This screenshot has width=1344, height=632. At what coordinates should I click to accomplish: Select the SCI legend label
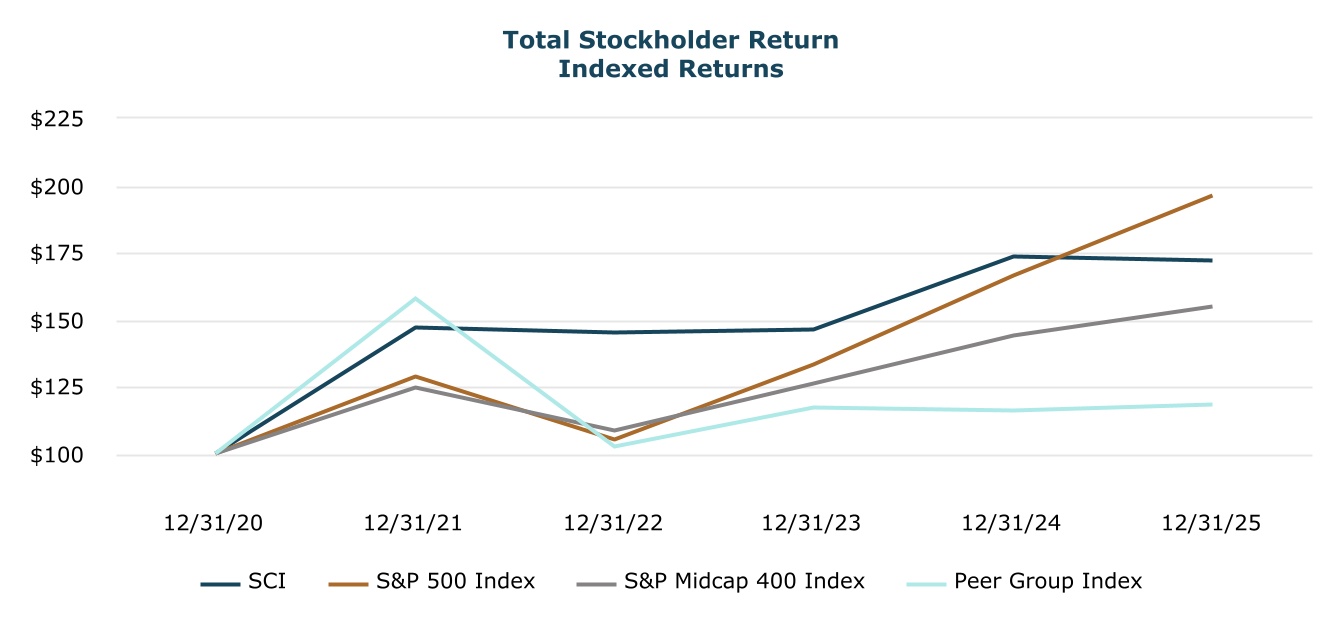[267, 581]
